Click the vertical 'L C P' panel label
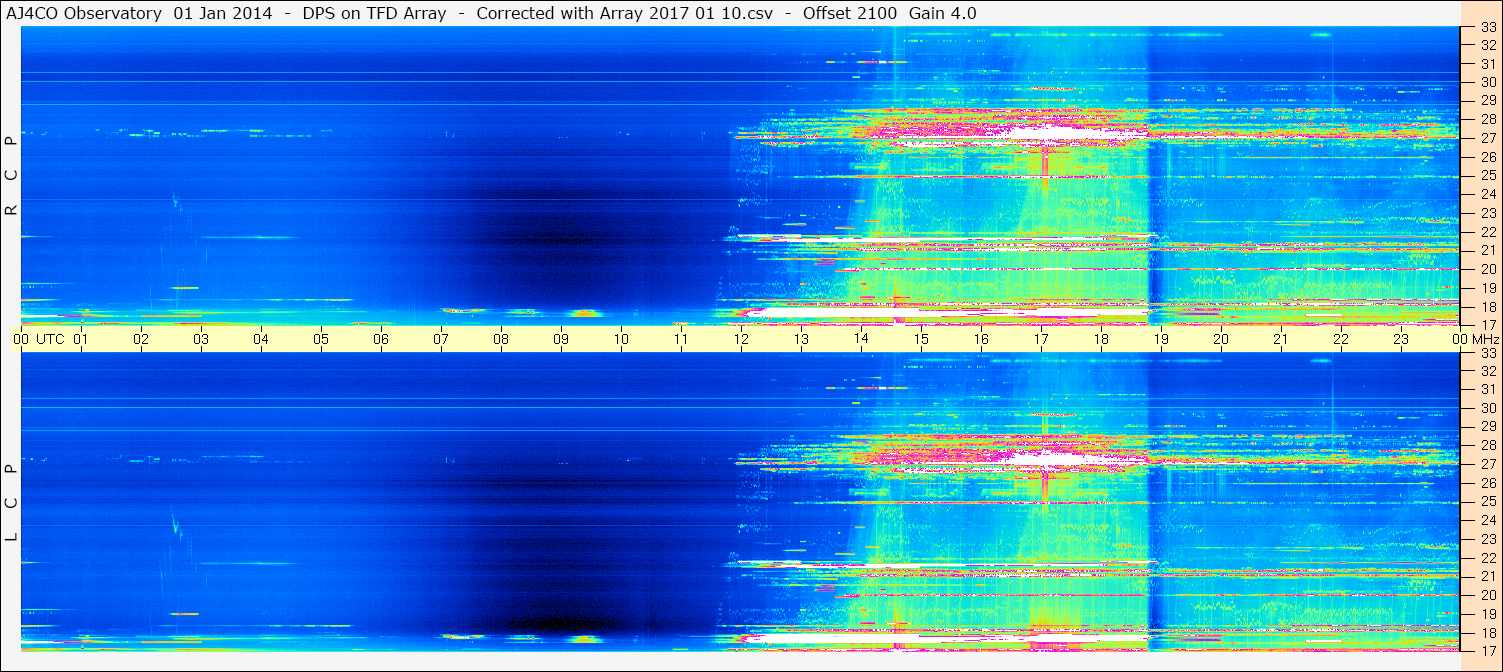This screenshot has width=1503, height=672. tap(12, 502)
